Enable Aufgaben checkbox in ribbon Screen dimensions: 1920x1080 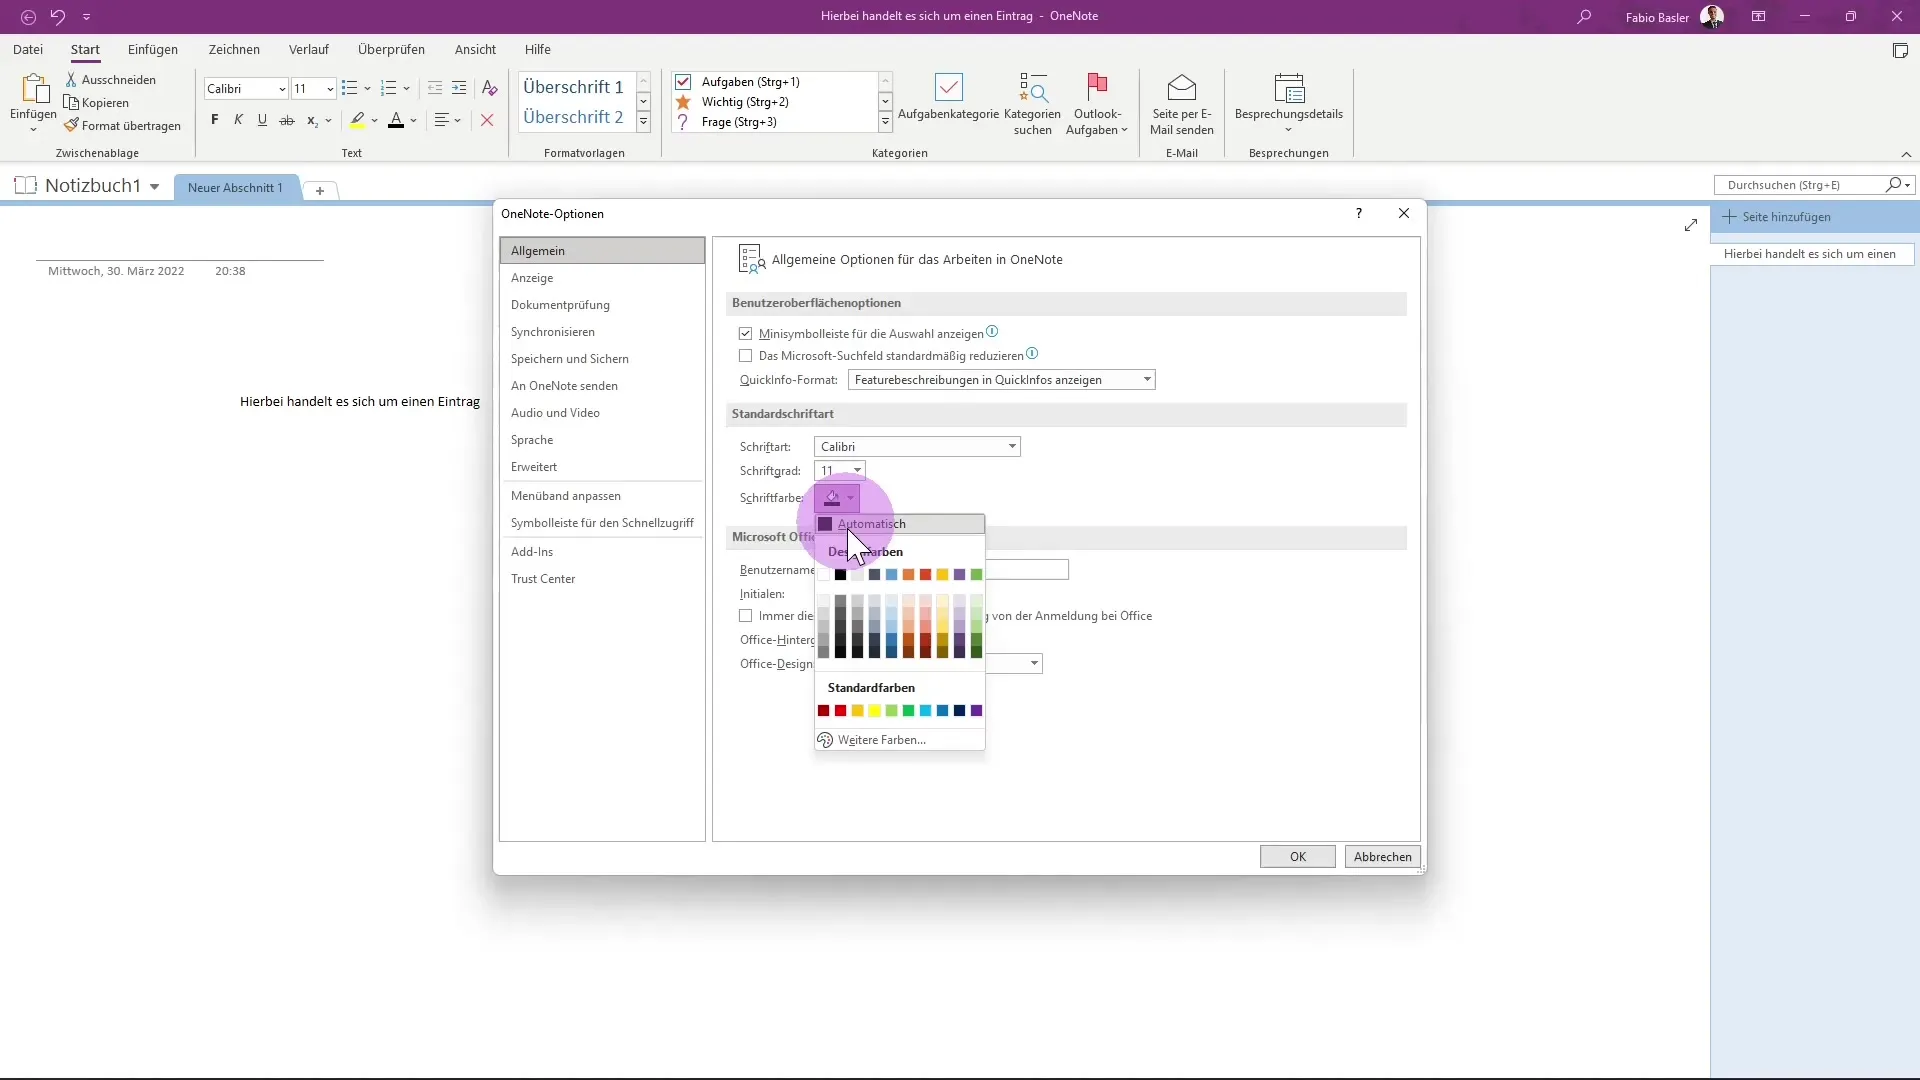point(684,82)
